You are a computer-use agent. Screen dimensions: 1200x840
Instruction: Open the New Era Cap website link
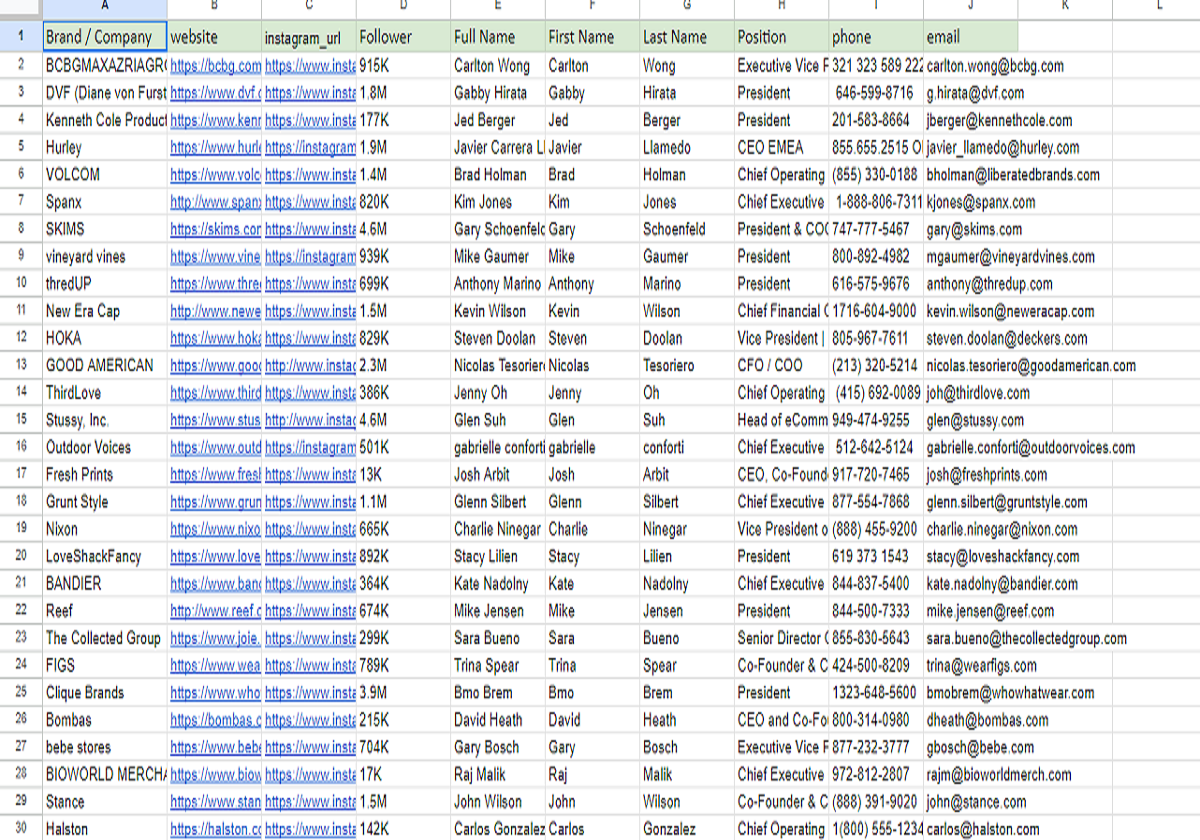(x=216, y=311)
